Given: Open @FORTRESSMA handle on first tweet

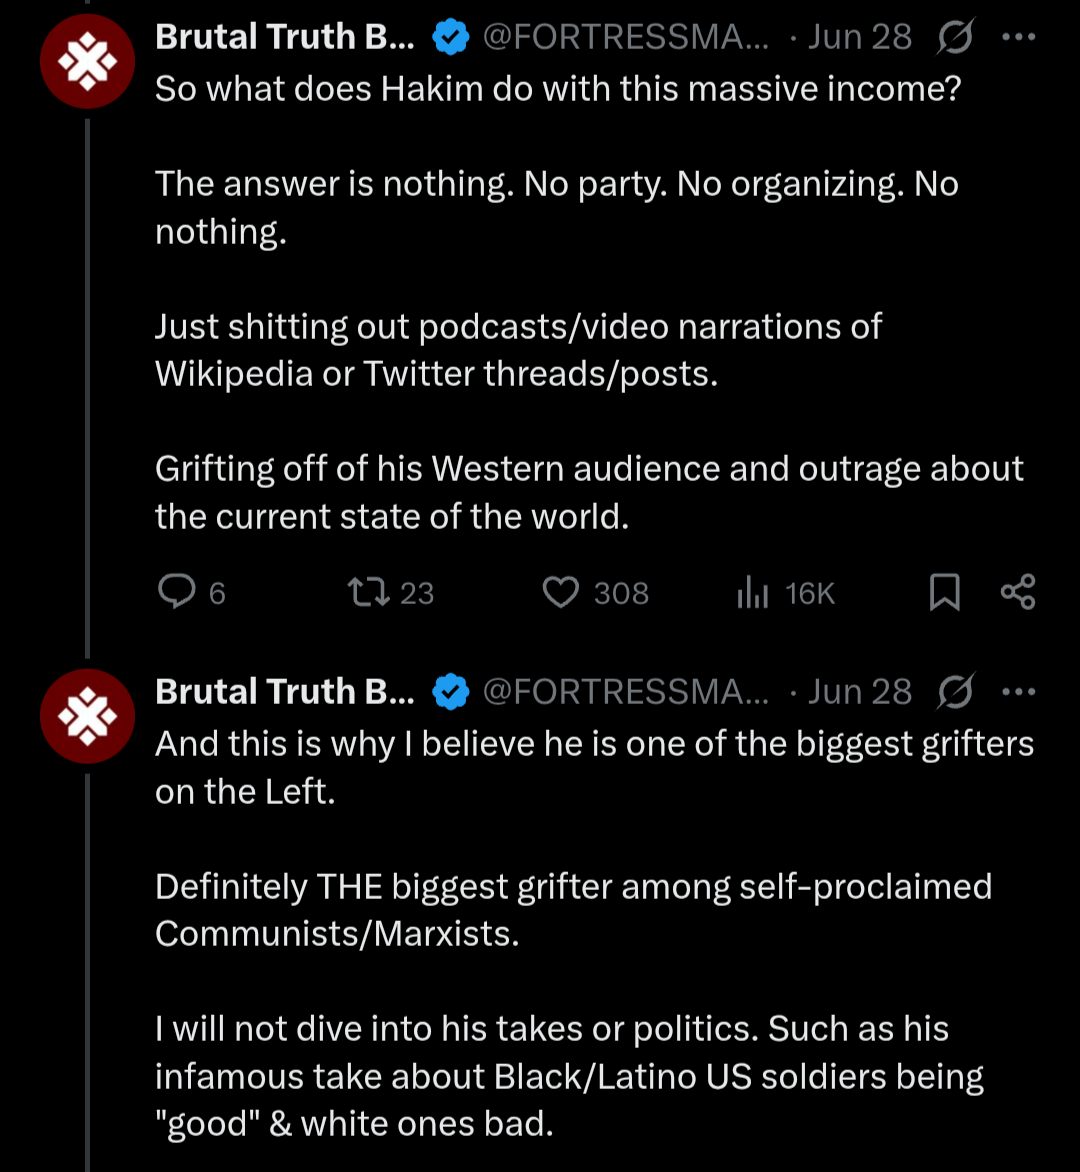Looking at the screenshot, I should click(626, 38).
